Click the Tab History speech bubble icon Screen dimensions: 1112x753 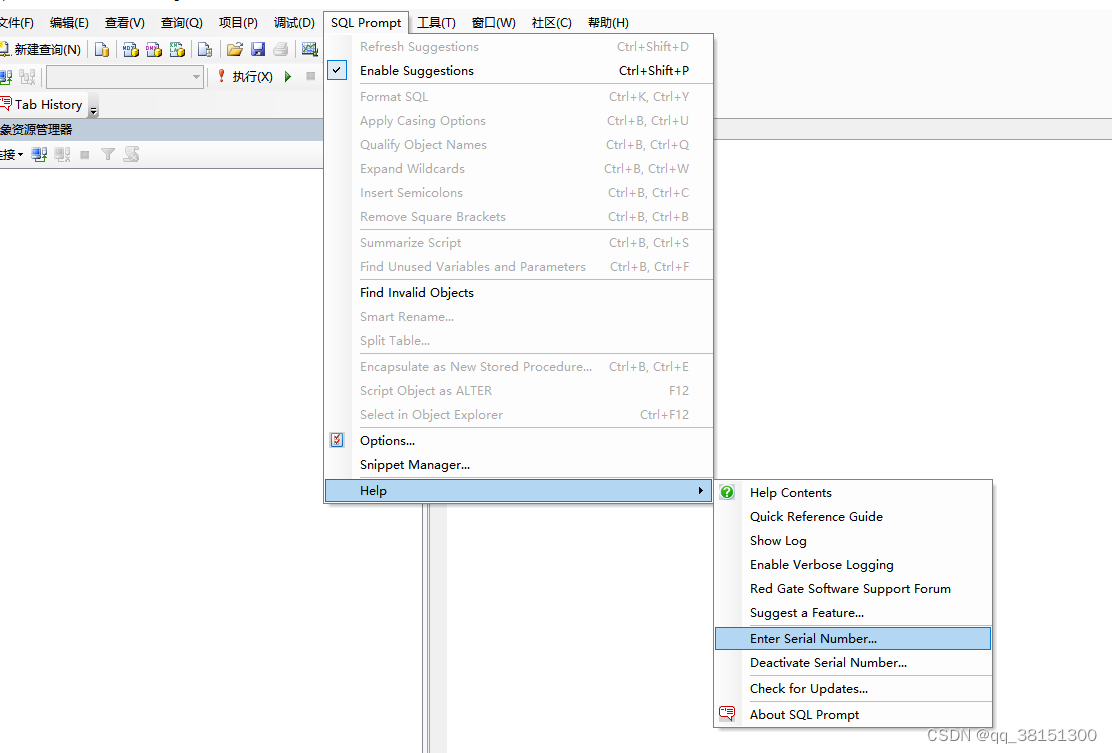[6, 104]
